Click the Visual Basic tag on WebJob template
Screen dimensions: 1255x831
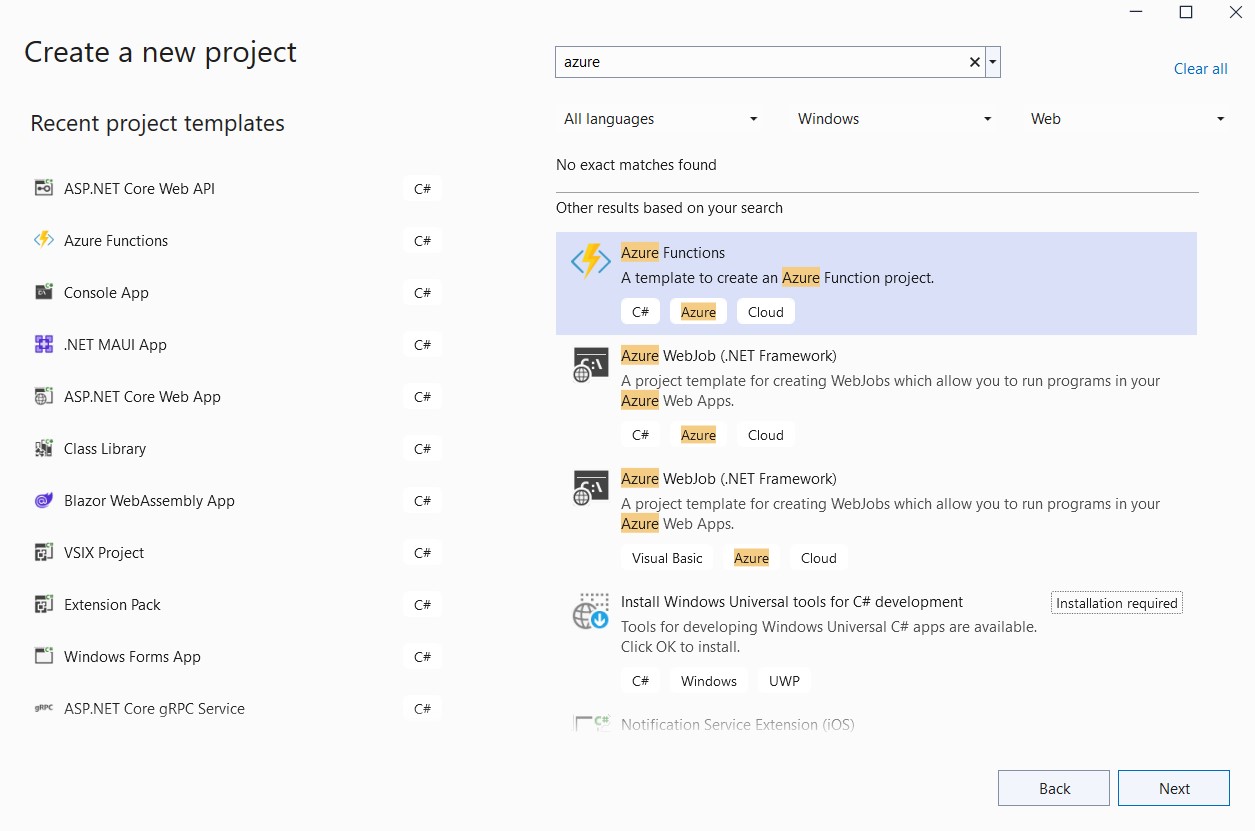(667, 558)
